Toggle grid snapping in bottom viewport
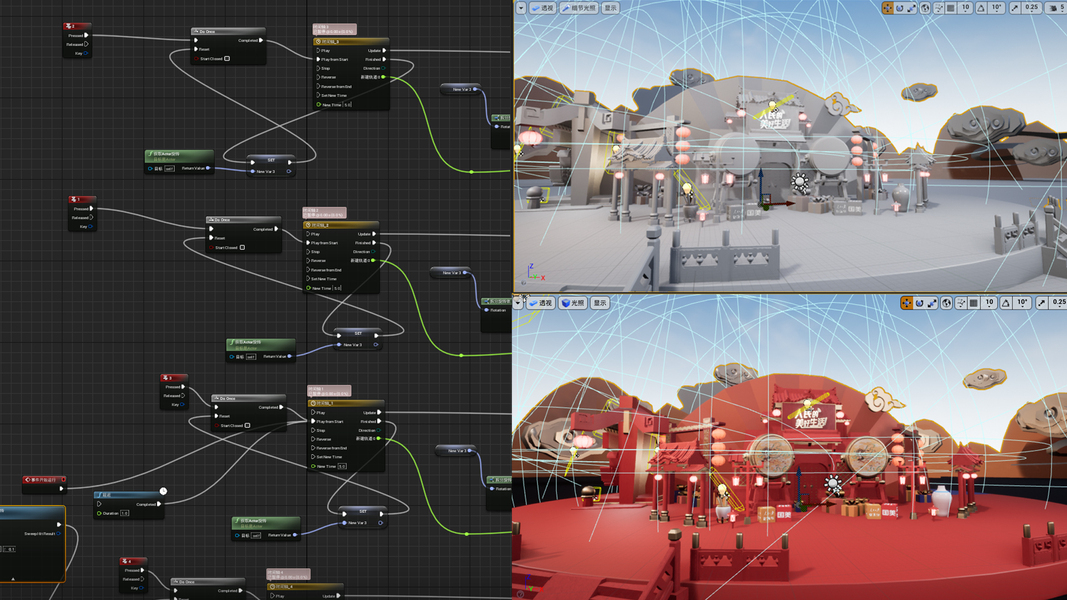 (x=974, y=303)
